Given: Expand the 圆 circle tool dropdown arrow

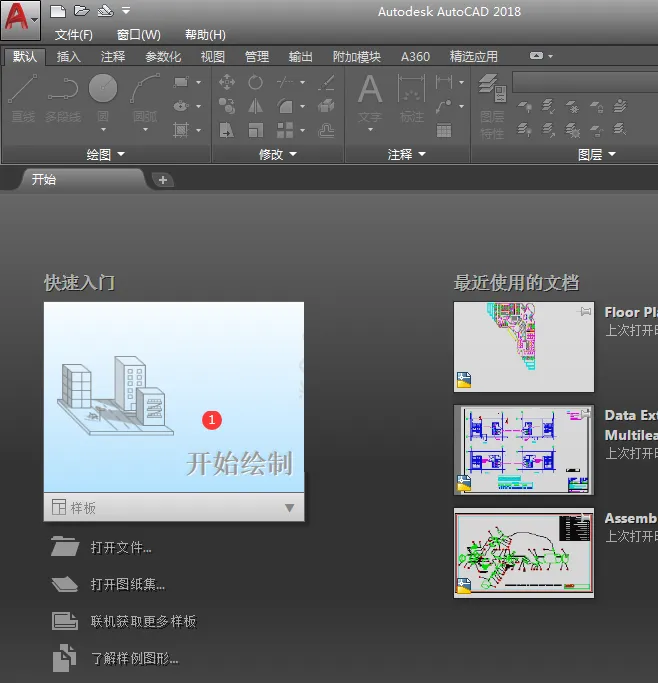Looking at the screenshot, I should pyautogui.click(x=103, y=130).
